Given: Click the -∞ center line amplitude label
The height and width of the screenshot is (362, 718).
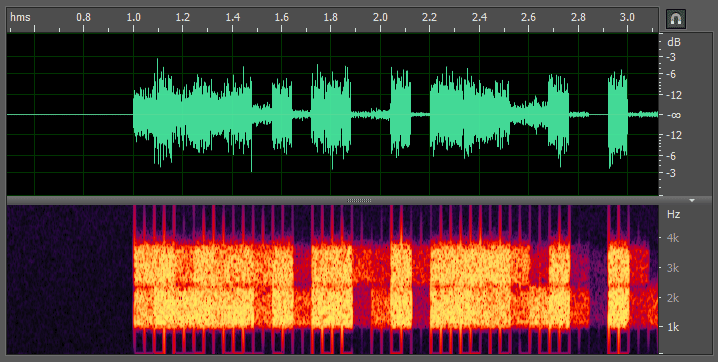Looking at the screenshot, I should tap(674, 115).
